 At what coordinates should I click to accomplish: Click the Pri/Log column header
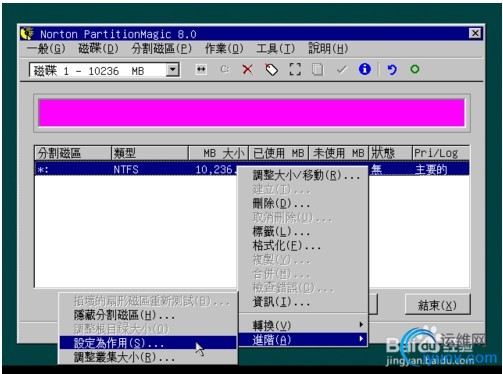(x=441, y=153)
